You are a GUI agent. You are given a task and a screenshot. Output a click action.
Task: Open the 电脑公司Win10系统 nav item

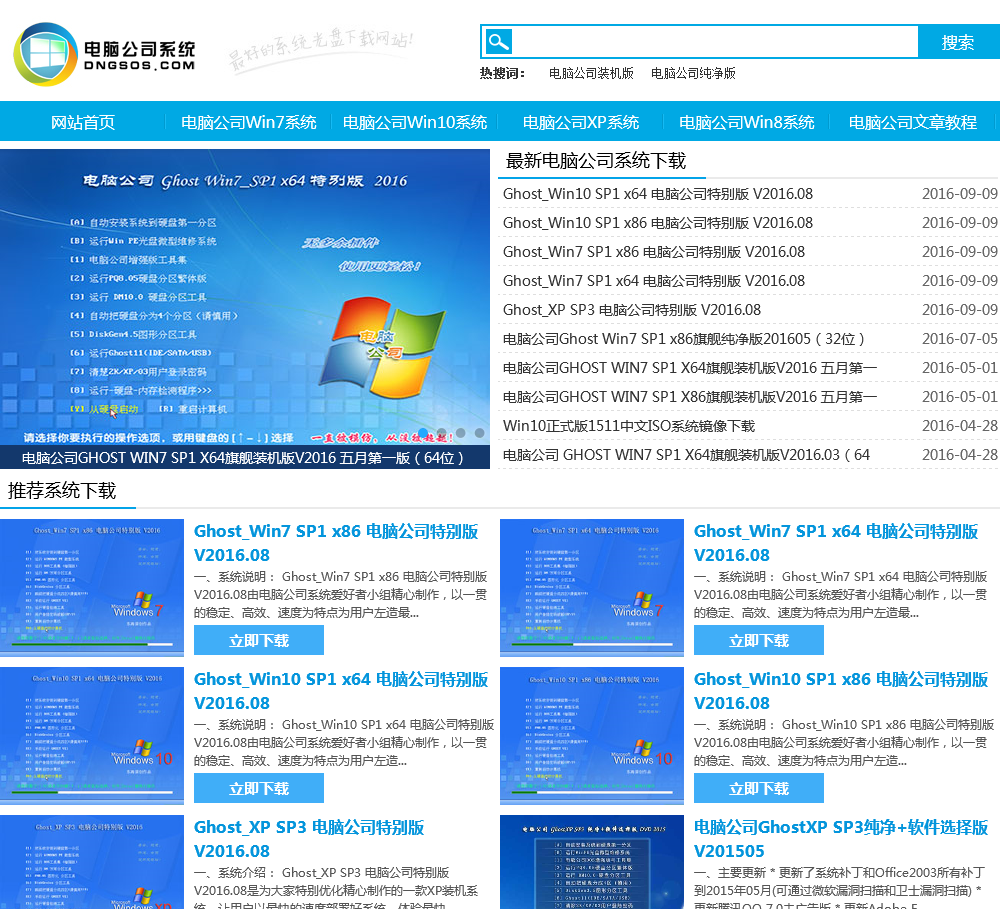pyautogui.click(x=415, y=122)
